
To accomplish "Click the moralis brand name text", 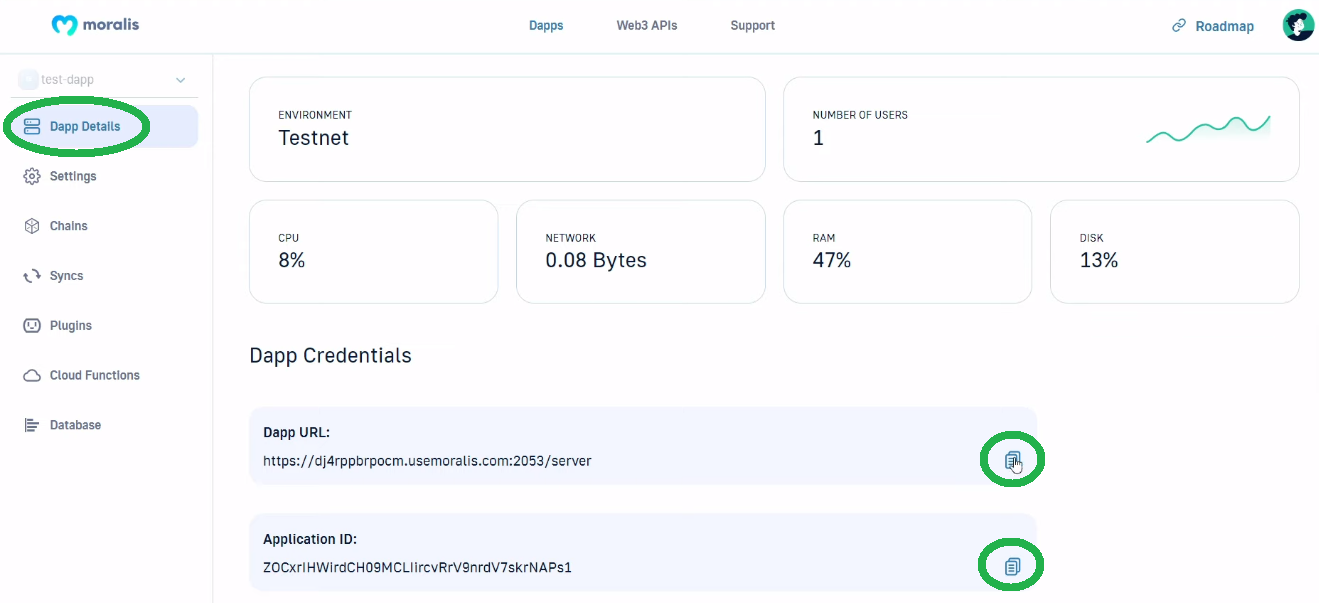I will click(112, 25).
